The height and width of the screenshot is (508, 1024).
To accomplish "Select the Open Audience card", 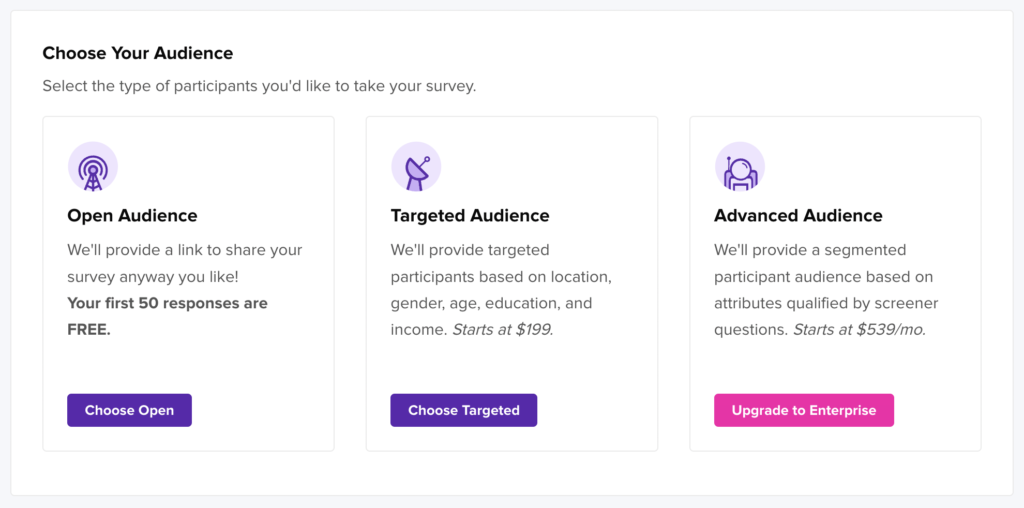I will (x=189, y=284).
